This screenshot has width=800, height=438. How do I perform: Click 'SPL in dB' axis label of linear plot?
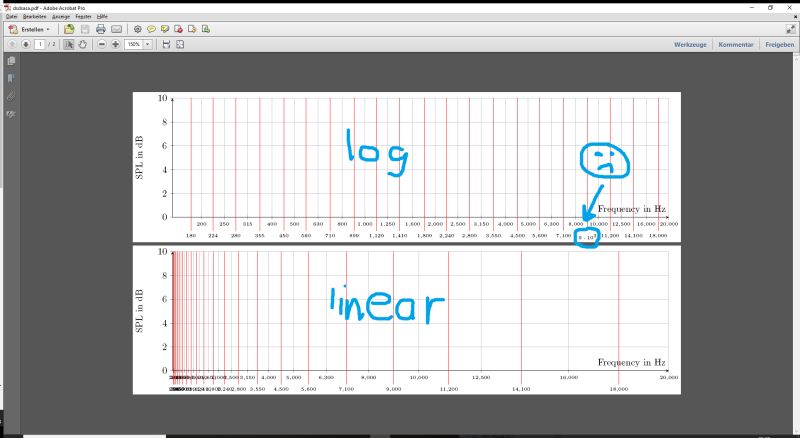point(139,311)
